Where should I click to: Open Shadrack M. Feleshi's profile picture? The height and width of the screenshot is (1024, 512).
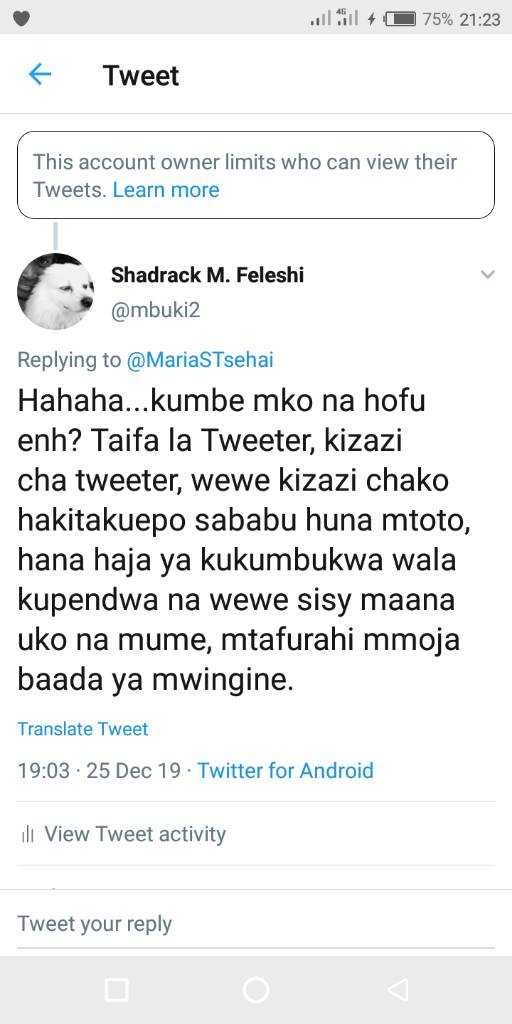(x=56, y=291)
